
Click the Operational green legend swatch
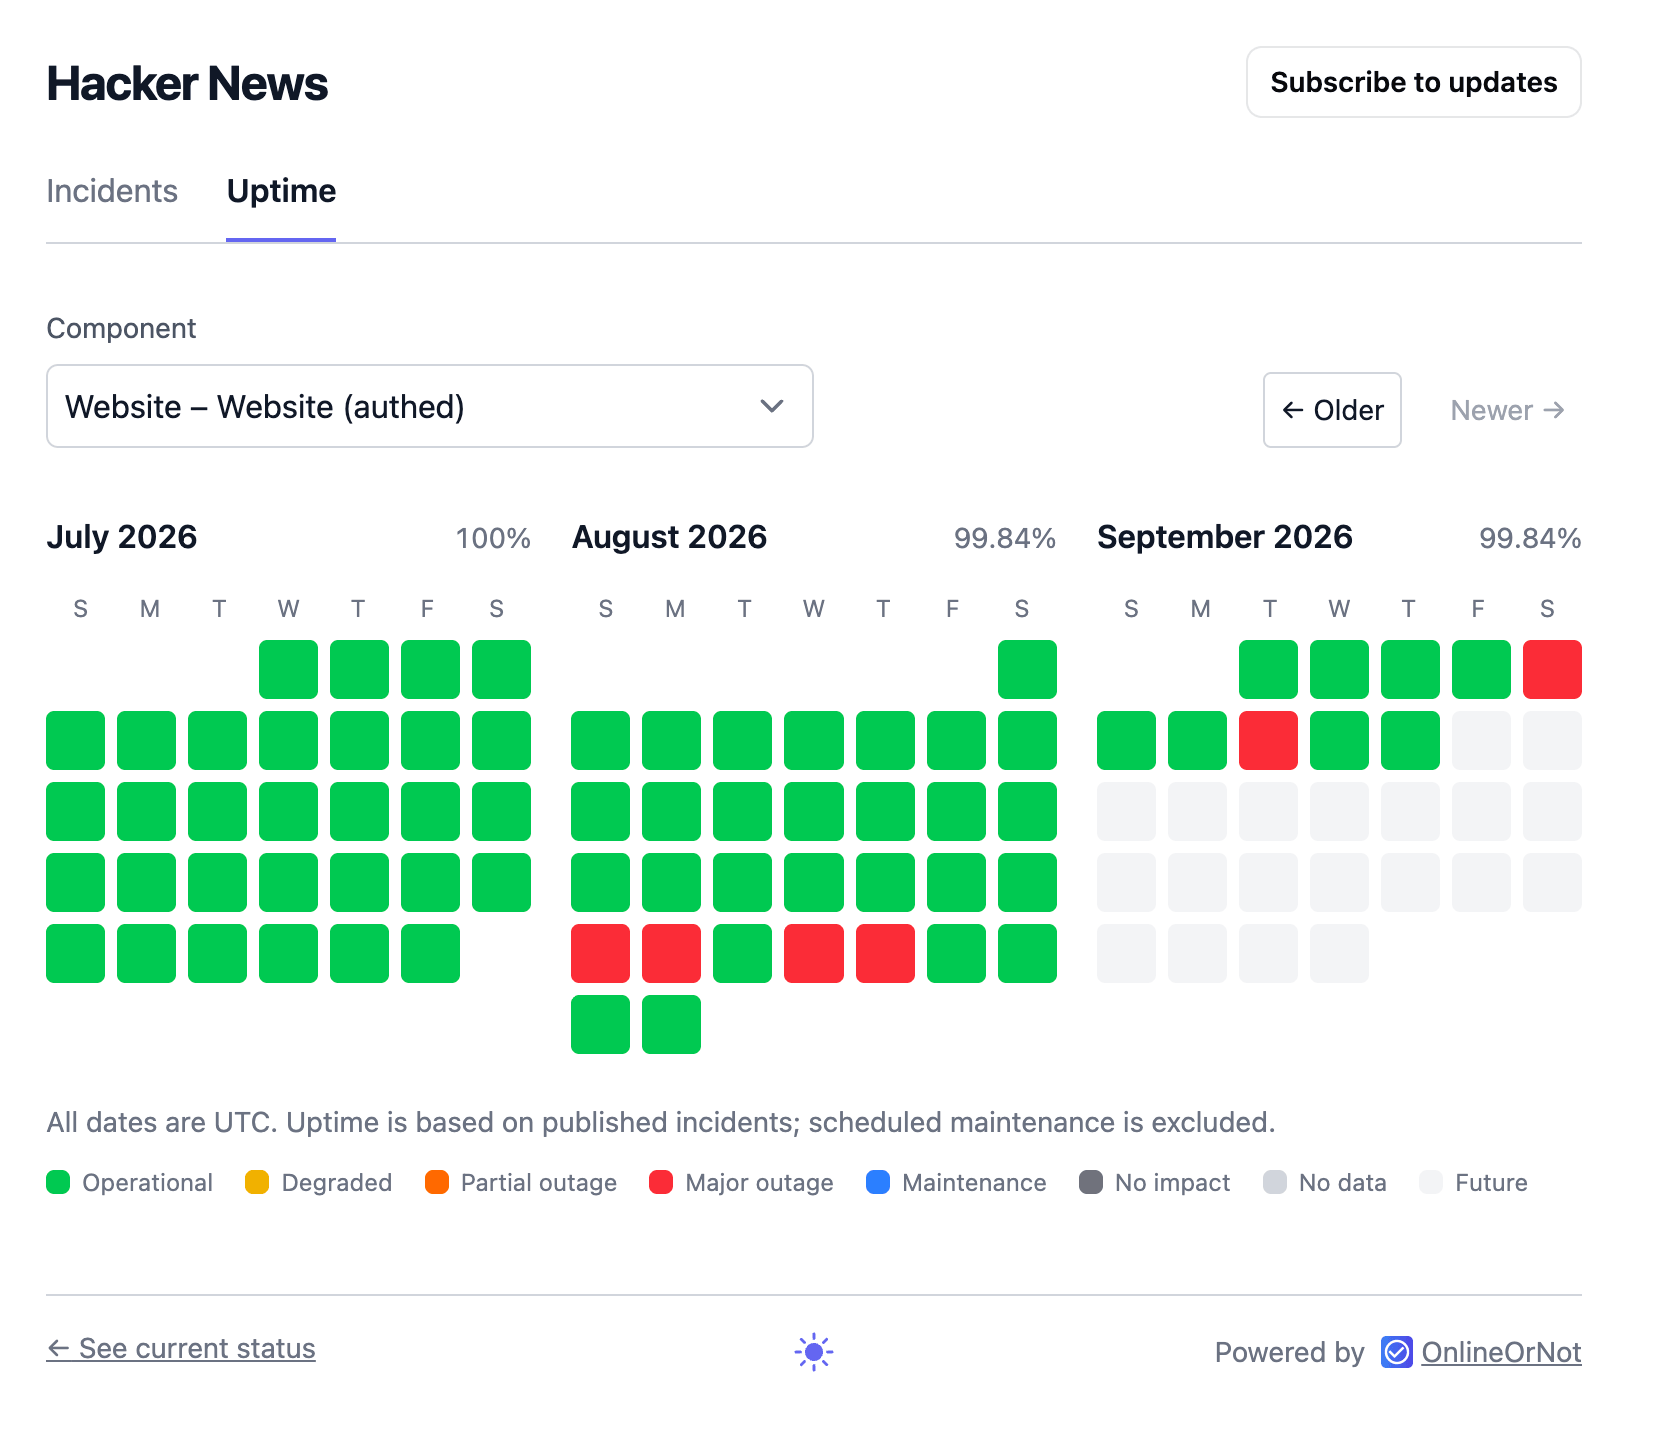[58, 1182]
